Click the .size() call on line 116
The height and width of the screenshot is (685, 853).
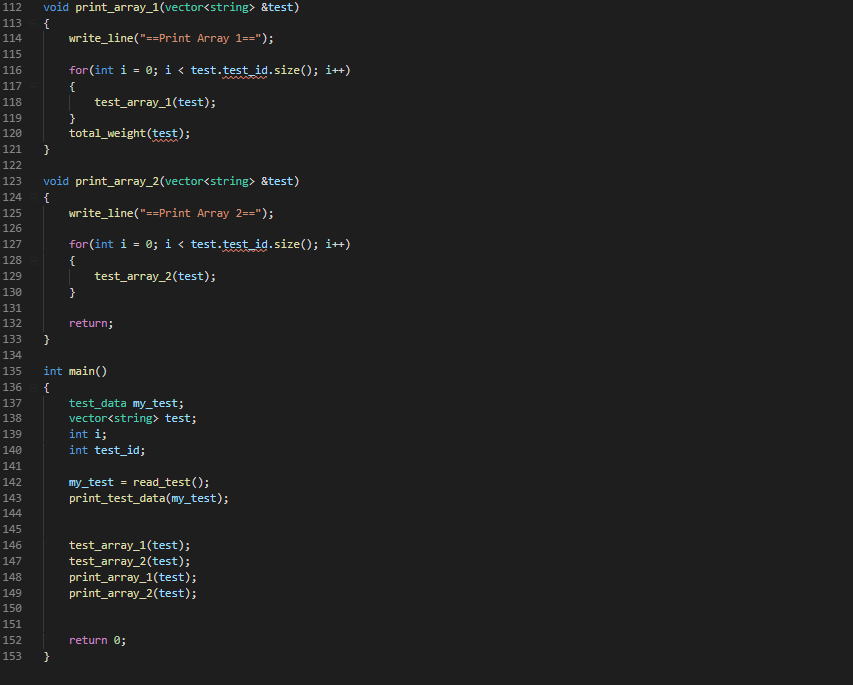coord(293,70)
